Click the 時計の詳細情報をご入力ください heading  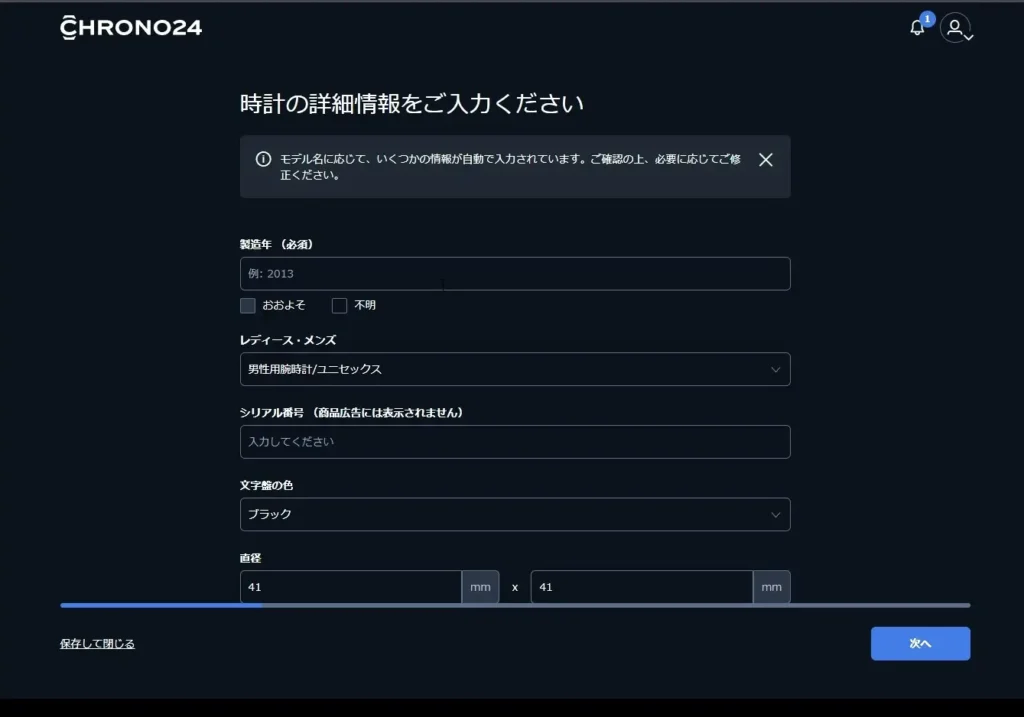coord(412,104)
